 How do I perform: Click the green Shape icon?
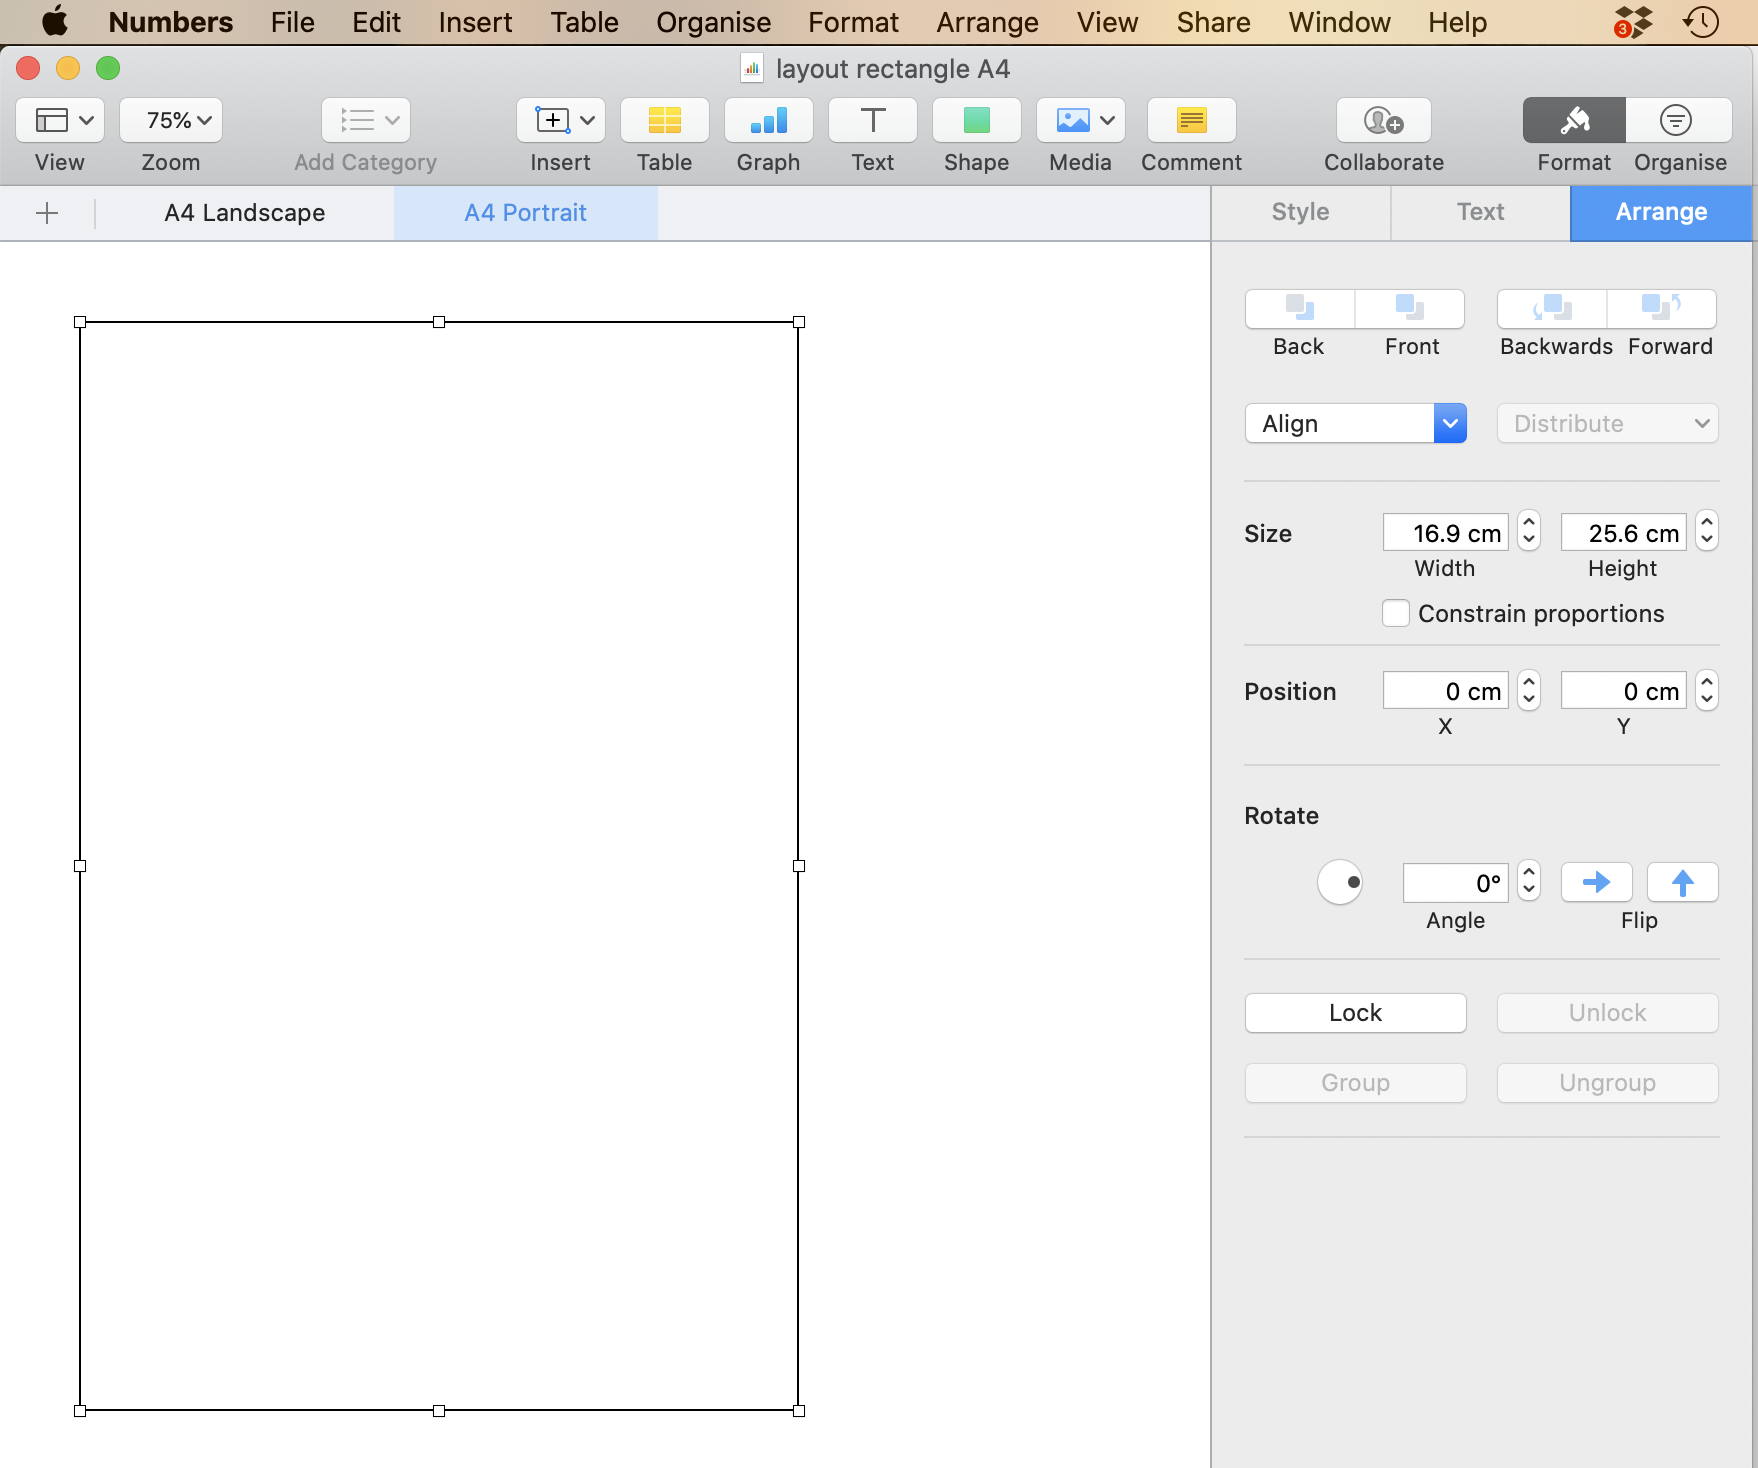(x=976, y=121)
